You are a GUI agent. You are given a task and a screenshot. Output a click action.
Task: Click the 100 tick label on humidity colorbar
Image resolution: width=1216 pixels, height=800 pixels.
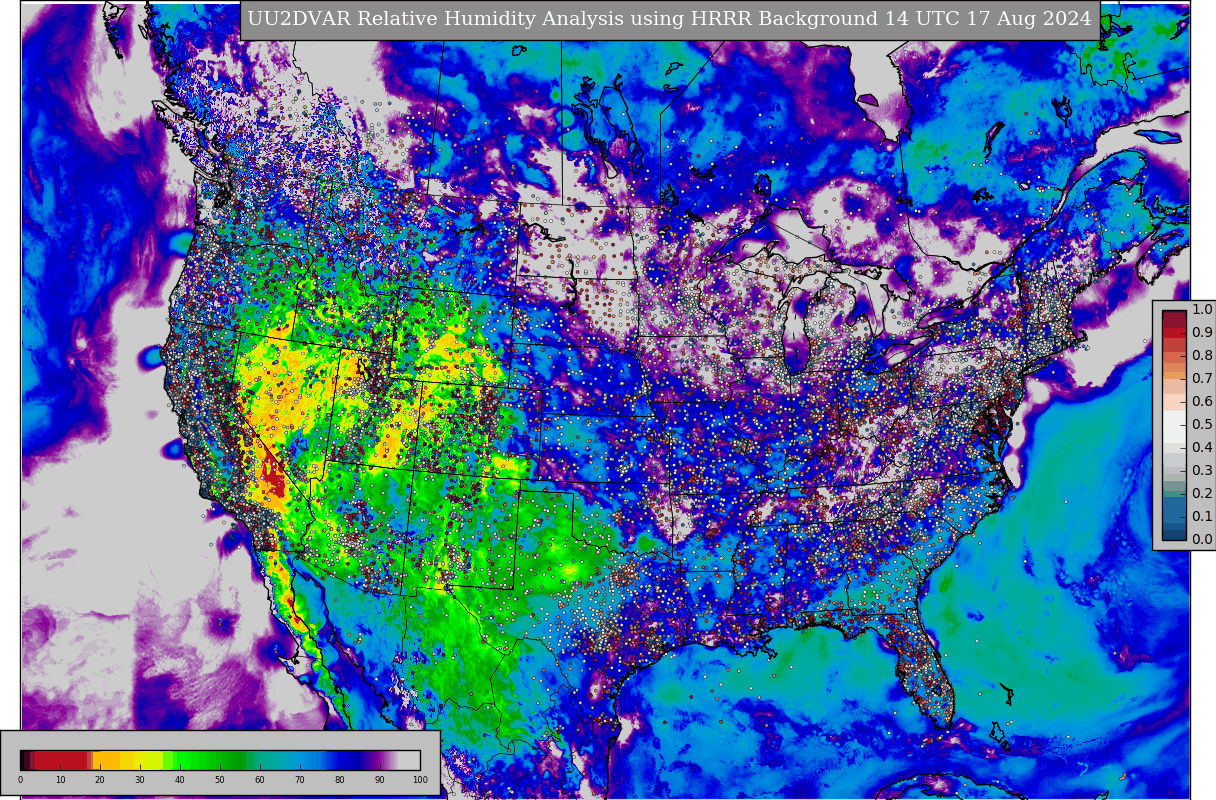pyautogui.click(x=420, y=780)
